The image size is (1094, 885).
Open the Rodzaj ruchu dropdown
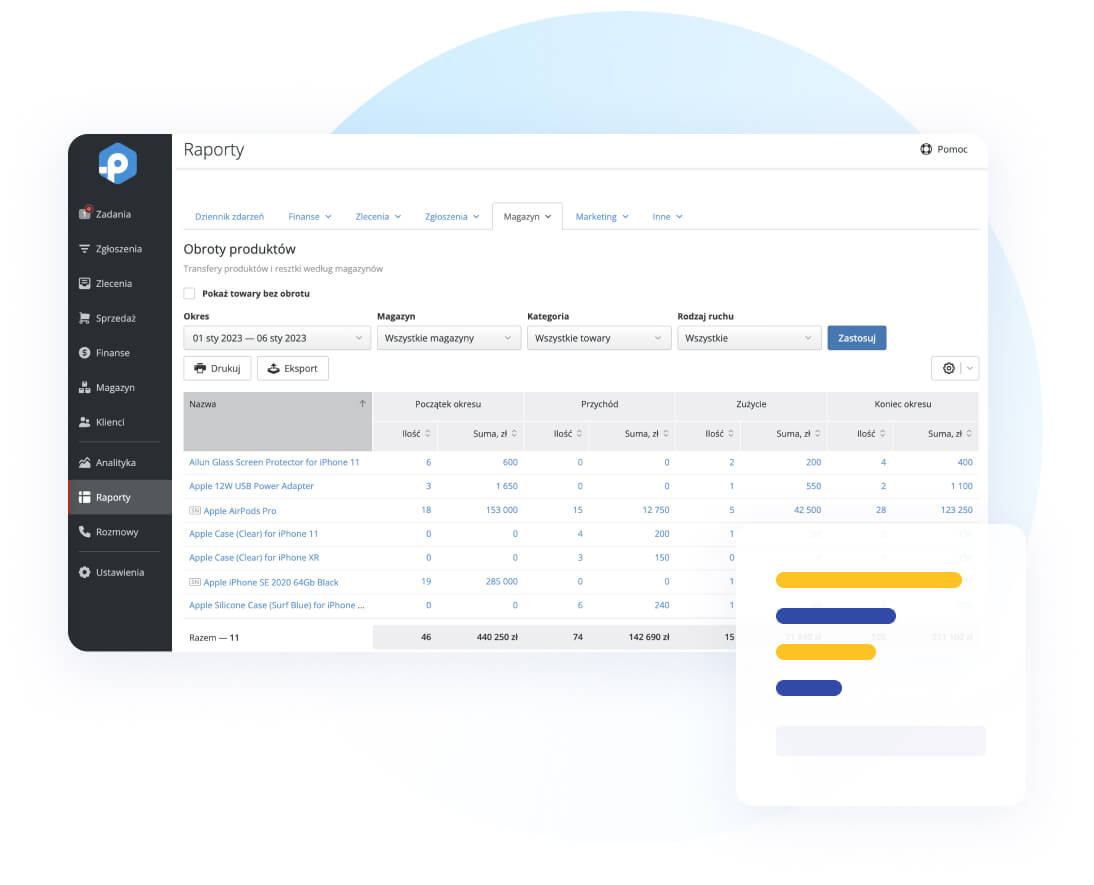(x=748, y=338)
